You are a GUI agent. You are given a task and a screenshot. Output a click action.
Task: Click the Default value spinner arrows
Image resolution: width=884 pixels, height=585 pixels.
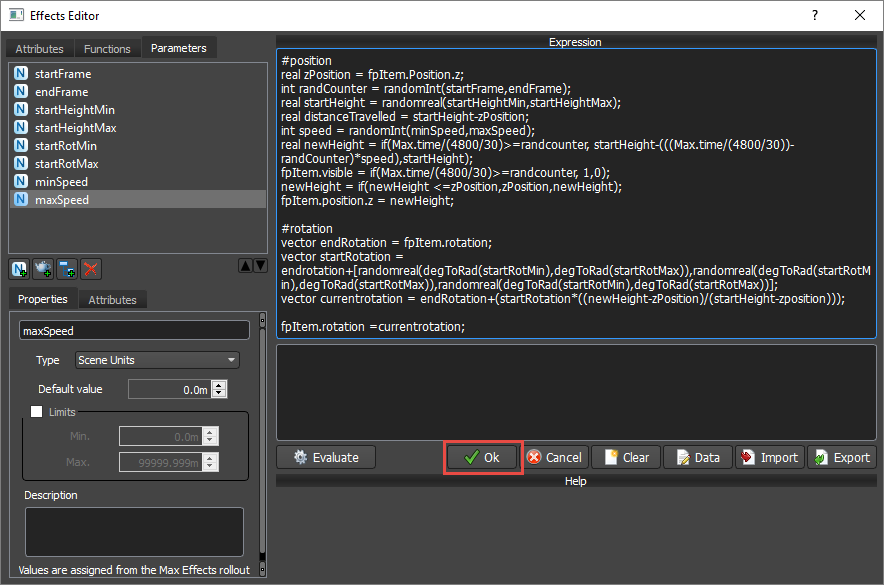pyautogui.click(x=220, y=389)
